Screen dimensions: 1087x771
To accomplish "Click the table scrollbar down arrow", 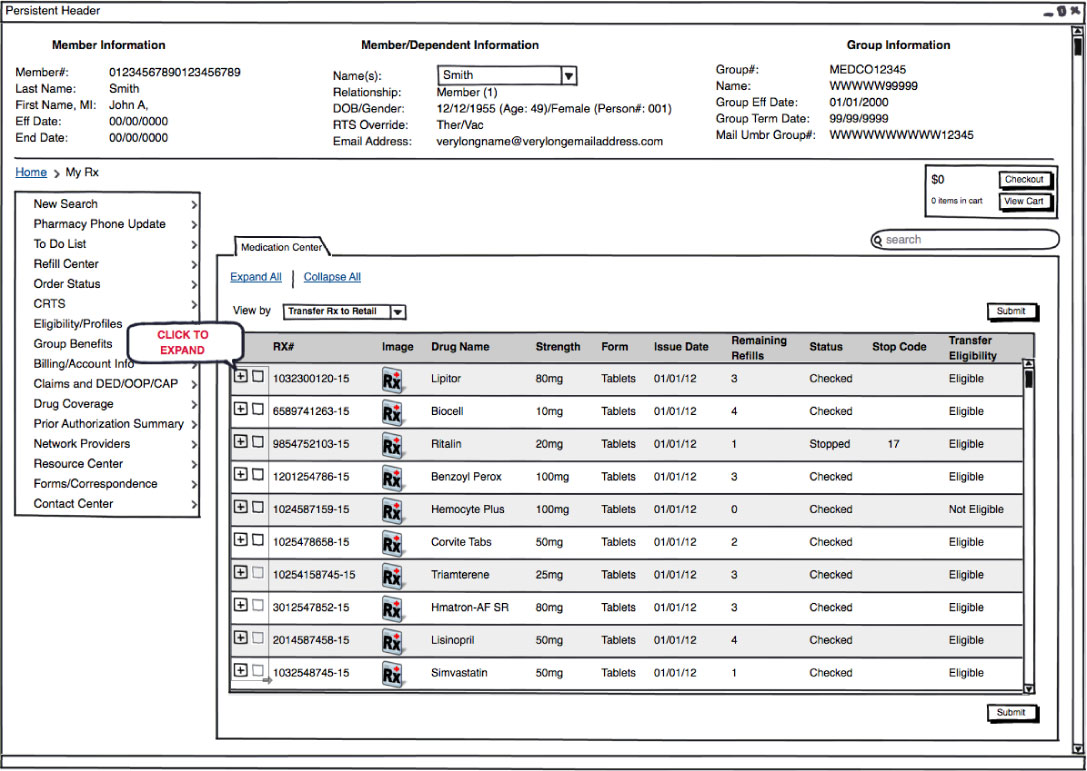I will (x=1029, y=689).
